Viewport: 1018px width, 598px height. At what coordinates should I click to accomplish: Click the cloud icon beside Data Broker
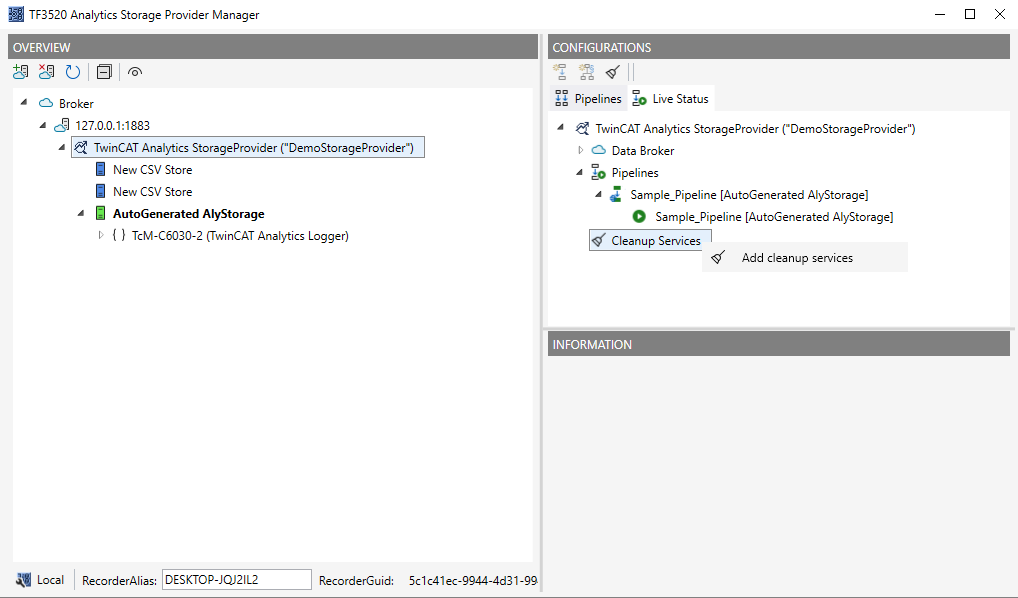coord(599,150)
